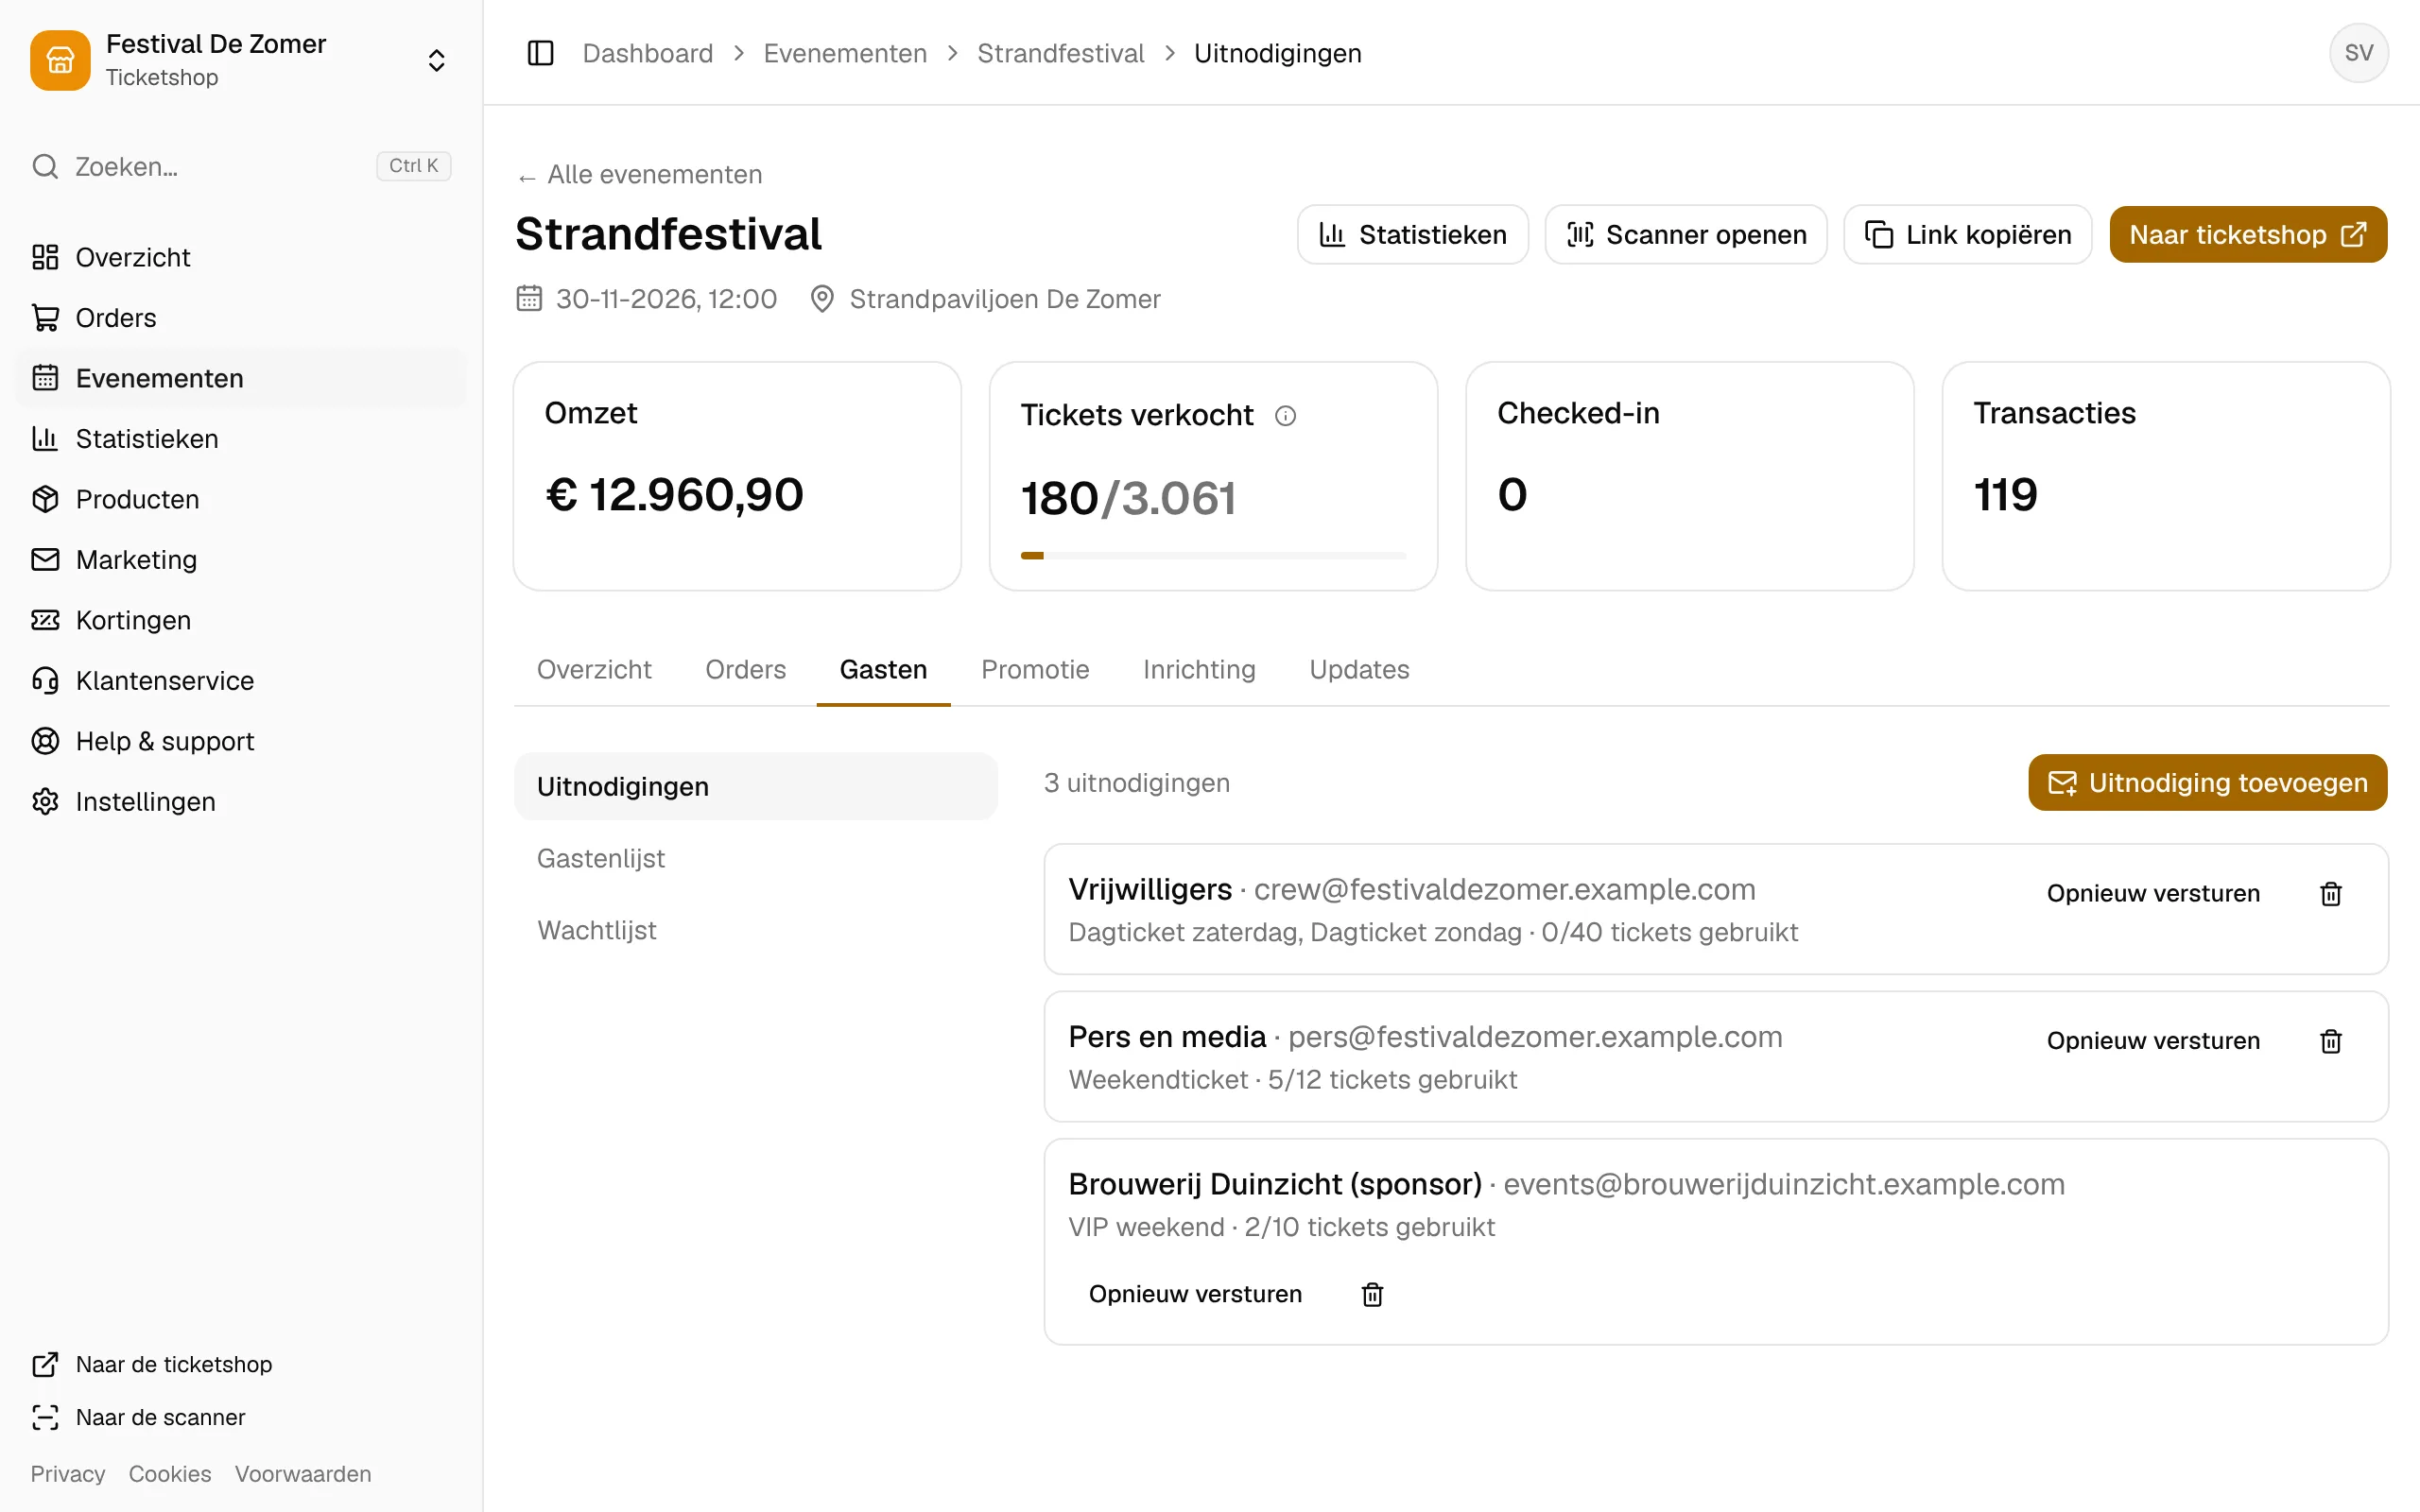Switch to the Updates tab
The width and height of the screenshot is (2420, 1512).
(1359, 669)
